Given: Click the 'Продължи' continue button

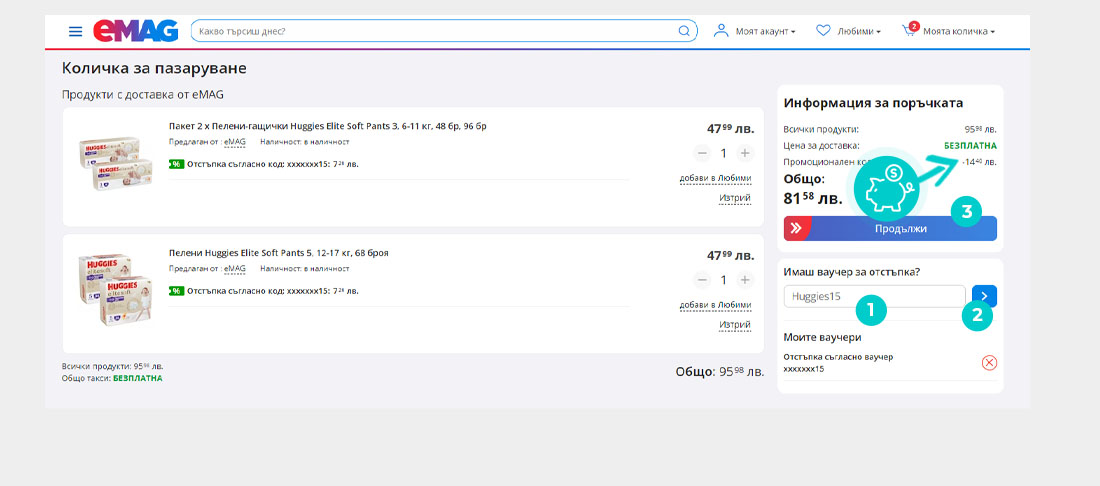Looking at the screenshot, I should click(890, 229).
